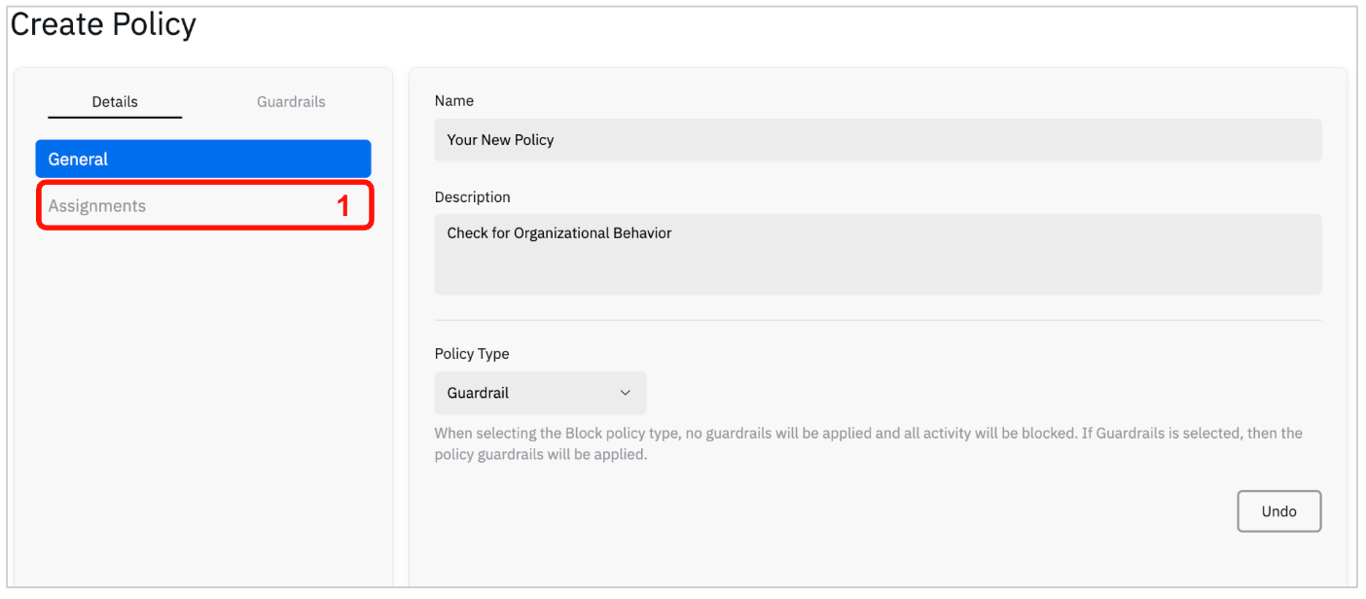
Task: Open the Policy Type Guardrail dropdown
Action: [540, 393]
